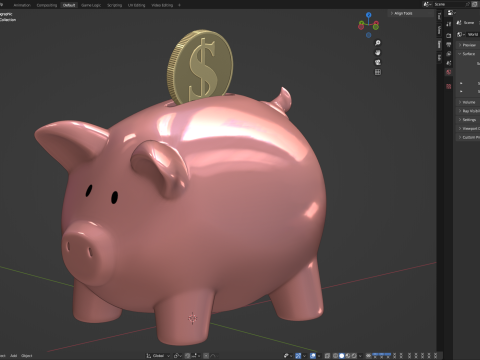The image size is (480, 360).
Task: Select wireframe viewport shading mode
Action: click(335, 356)
